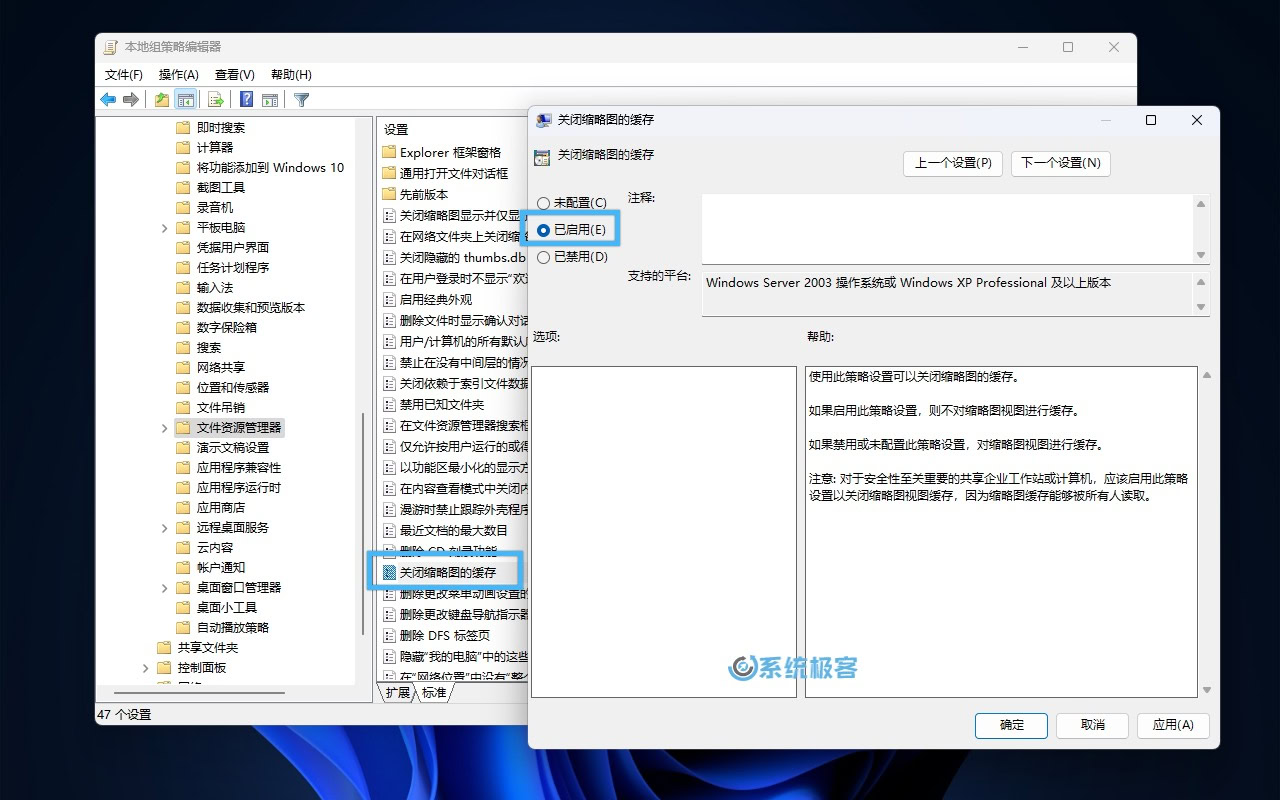Open the 文件(F) menu
The width and height of the screenshot is (1280, 800).
[x=124, y=75]
